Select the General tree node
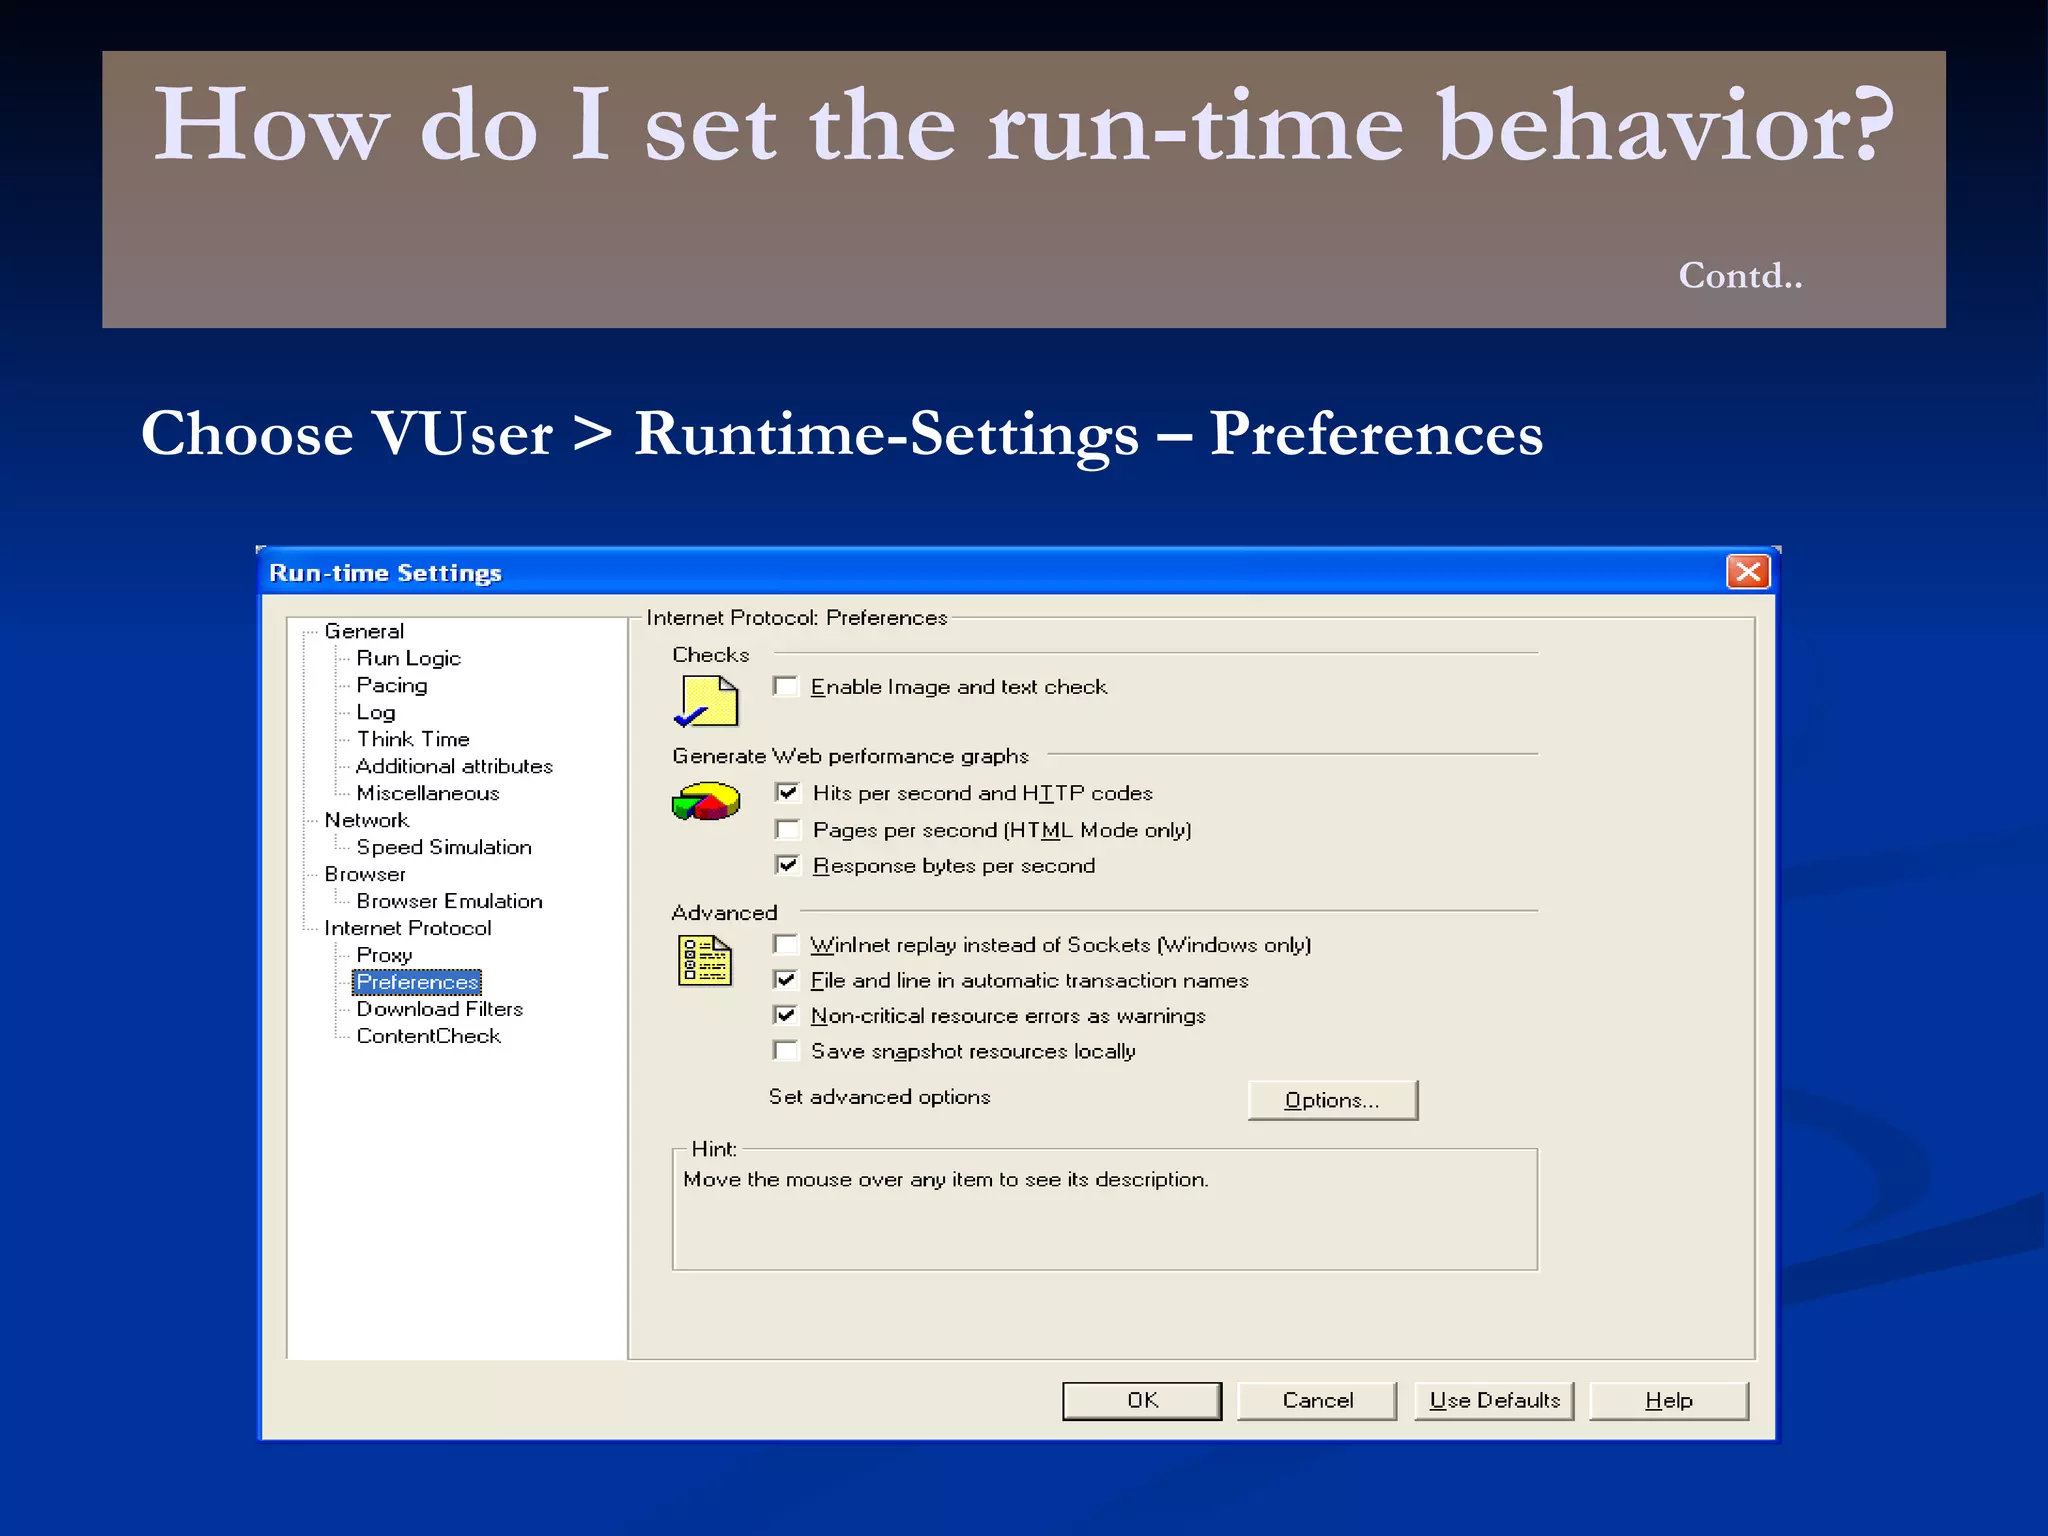The image size is (2048, 1536). [x=364, y=631]
